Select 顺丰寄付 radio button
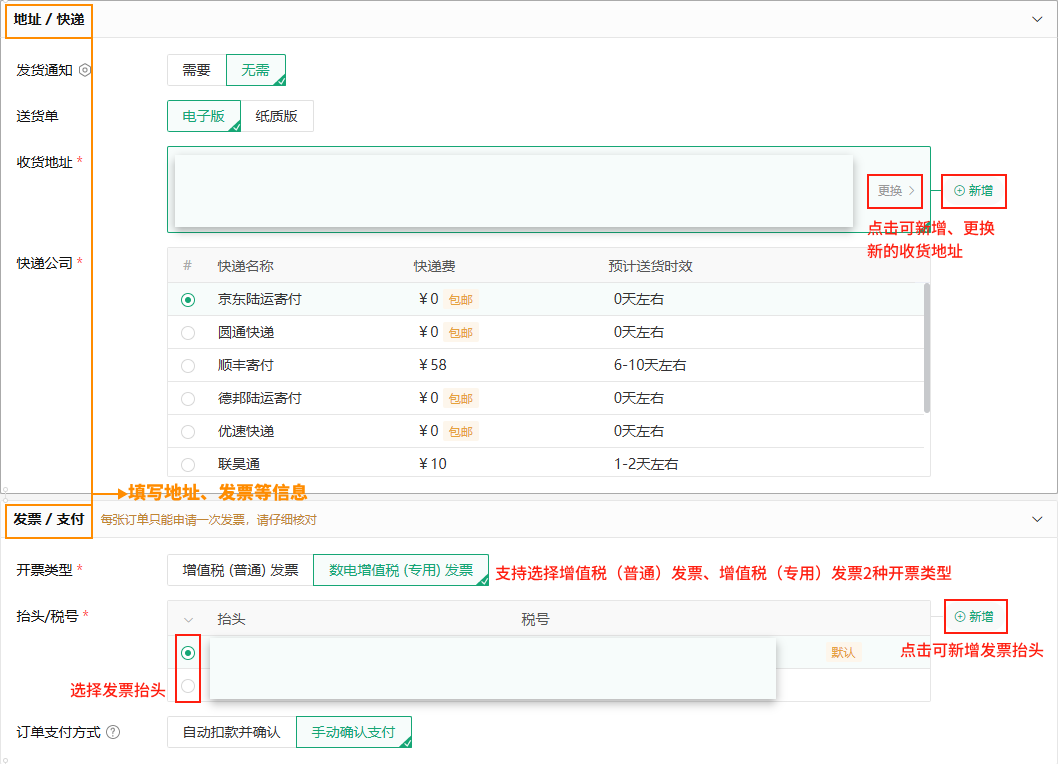Viewport: 1058px width, 764px height. (188, 365)
